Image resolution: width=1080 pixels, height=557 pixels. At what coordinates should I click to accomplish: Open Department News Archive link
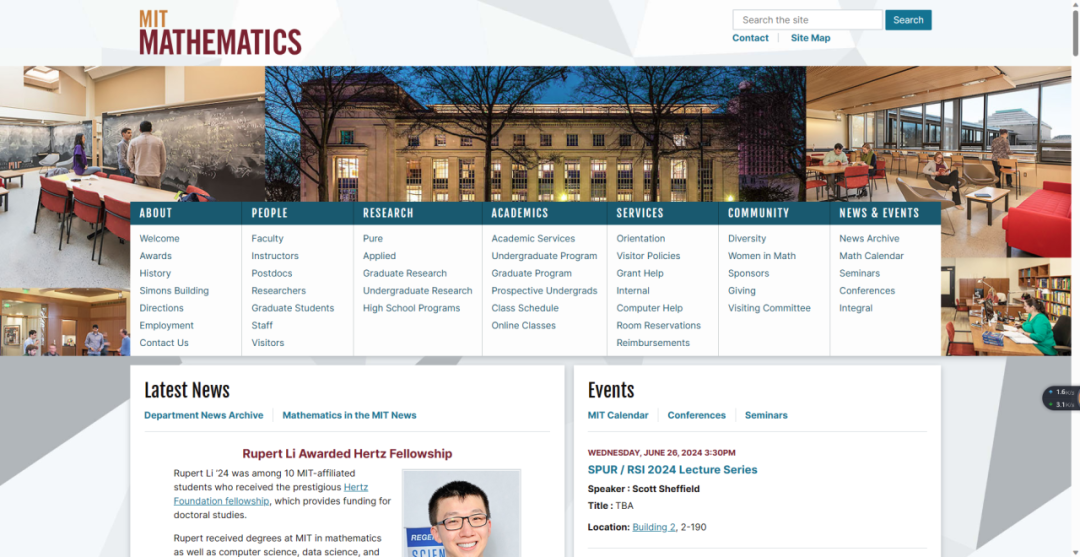[x=203, y=415]
